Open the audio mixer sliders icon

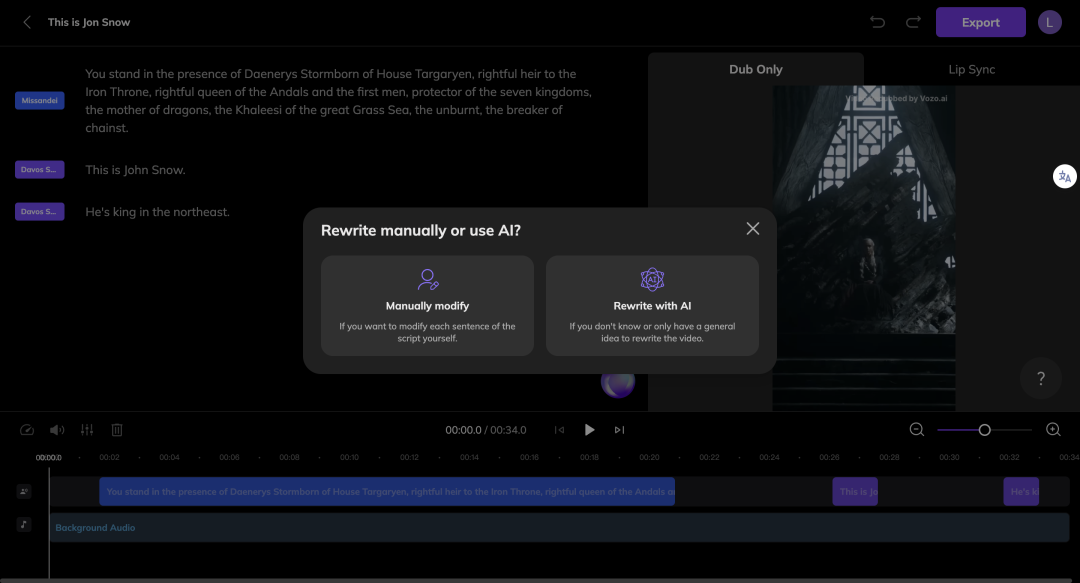(x=87, y=430)
